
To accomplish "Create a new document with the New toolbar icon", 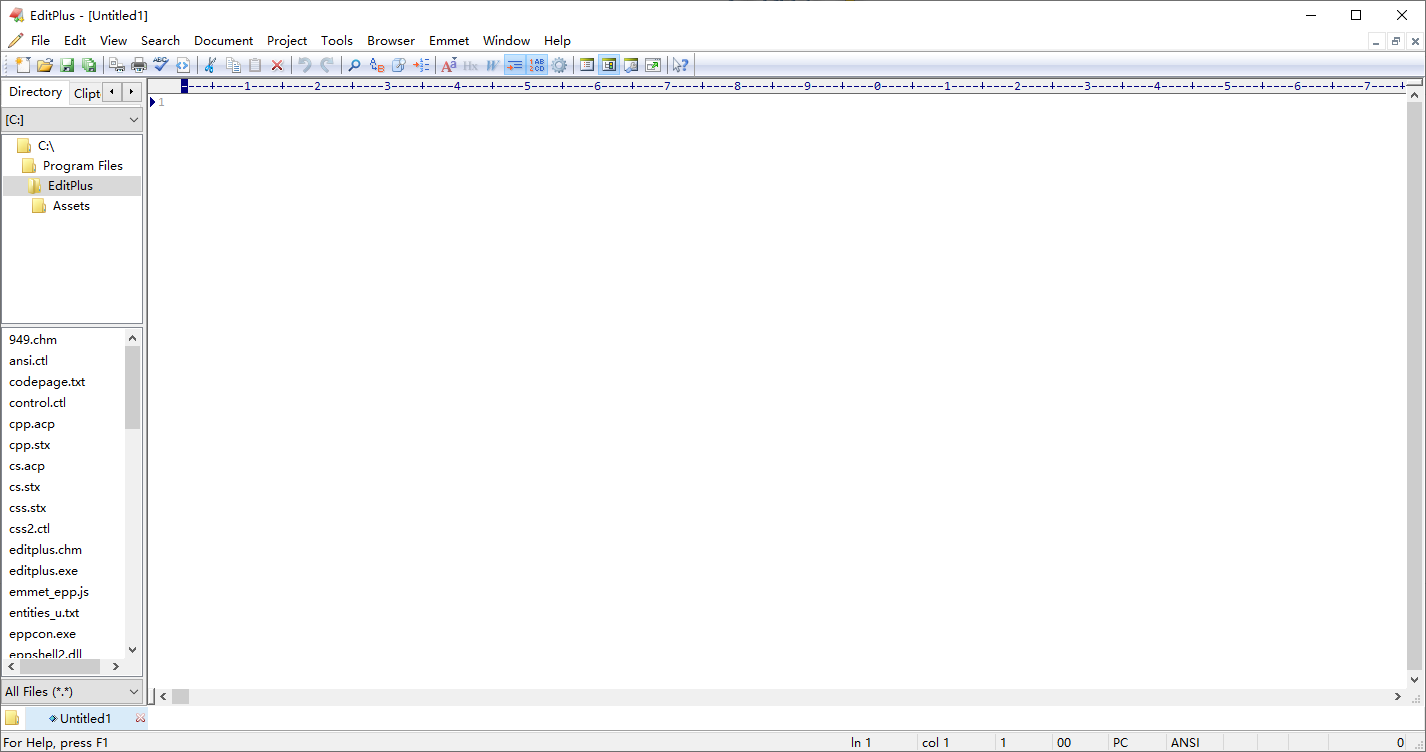I will click(24, 65).
